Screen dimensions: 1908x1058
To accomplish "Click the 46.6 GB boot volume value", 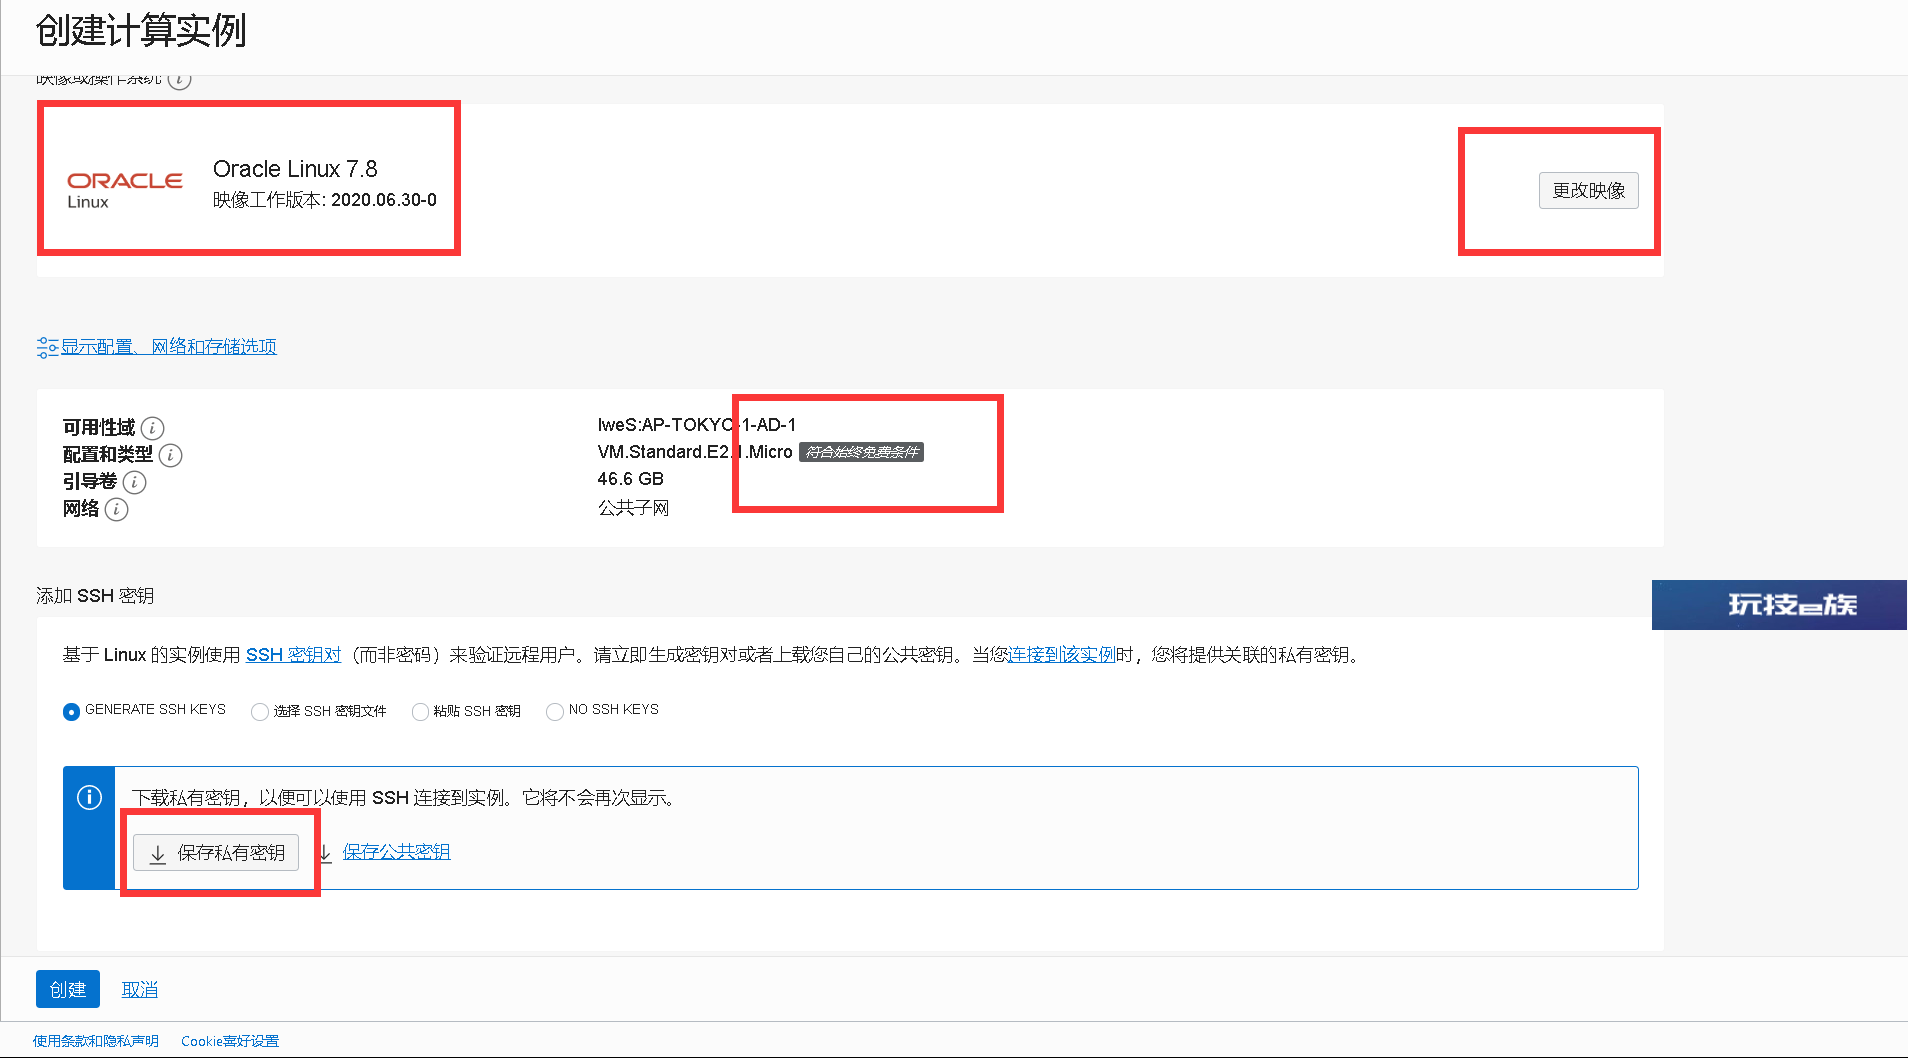I will coord(630,479).
